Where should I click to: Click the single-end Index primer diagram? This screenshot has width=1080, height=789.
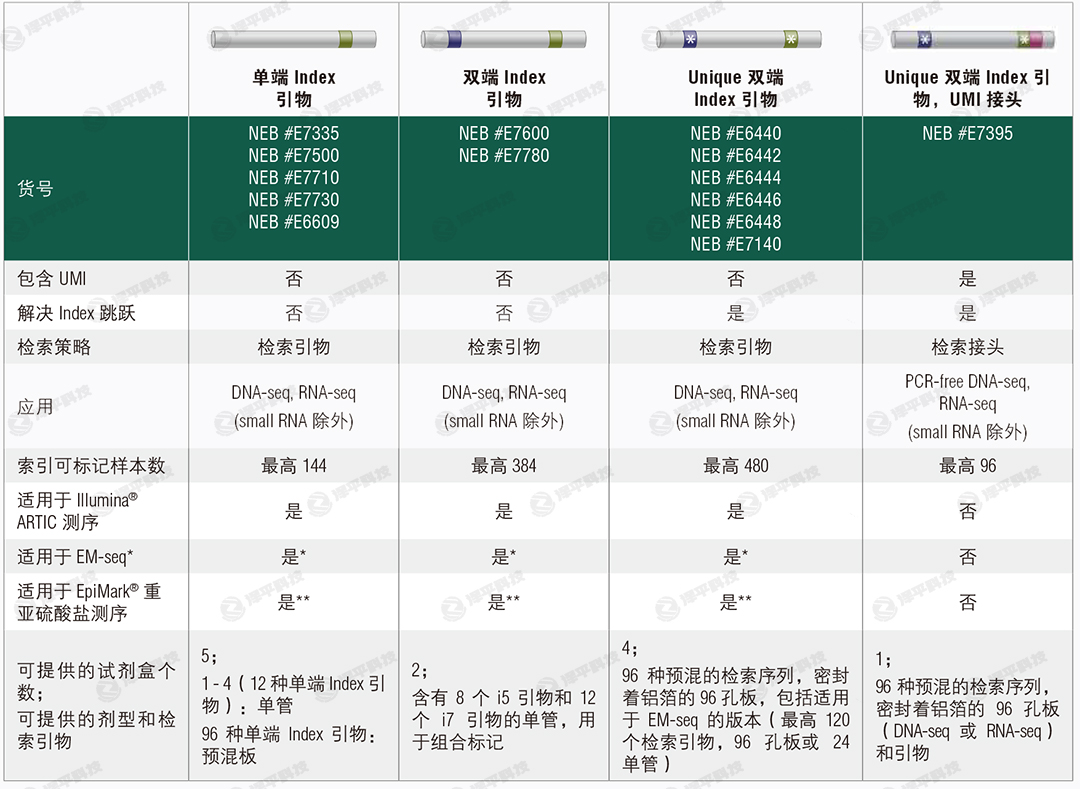(293, 40)
